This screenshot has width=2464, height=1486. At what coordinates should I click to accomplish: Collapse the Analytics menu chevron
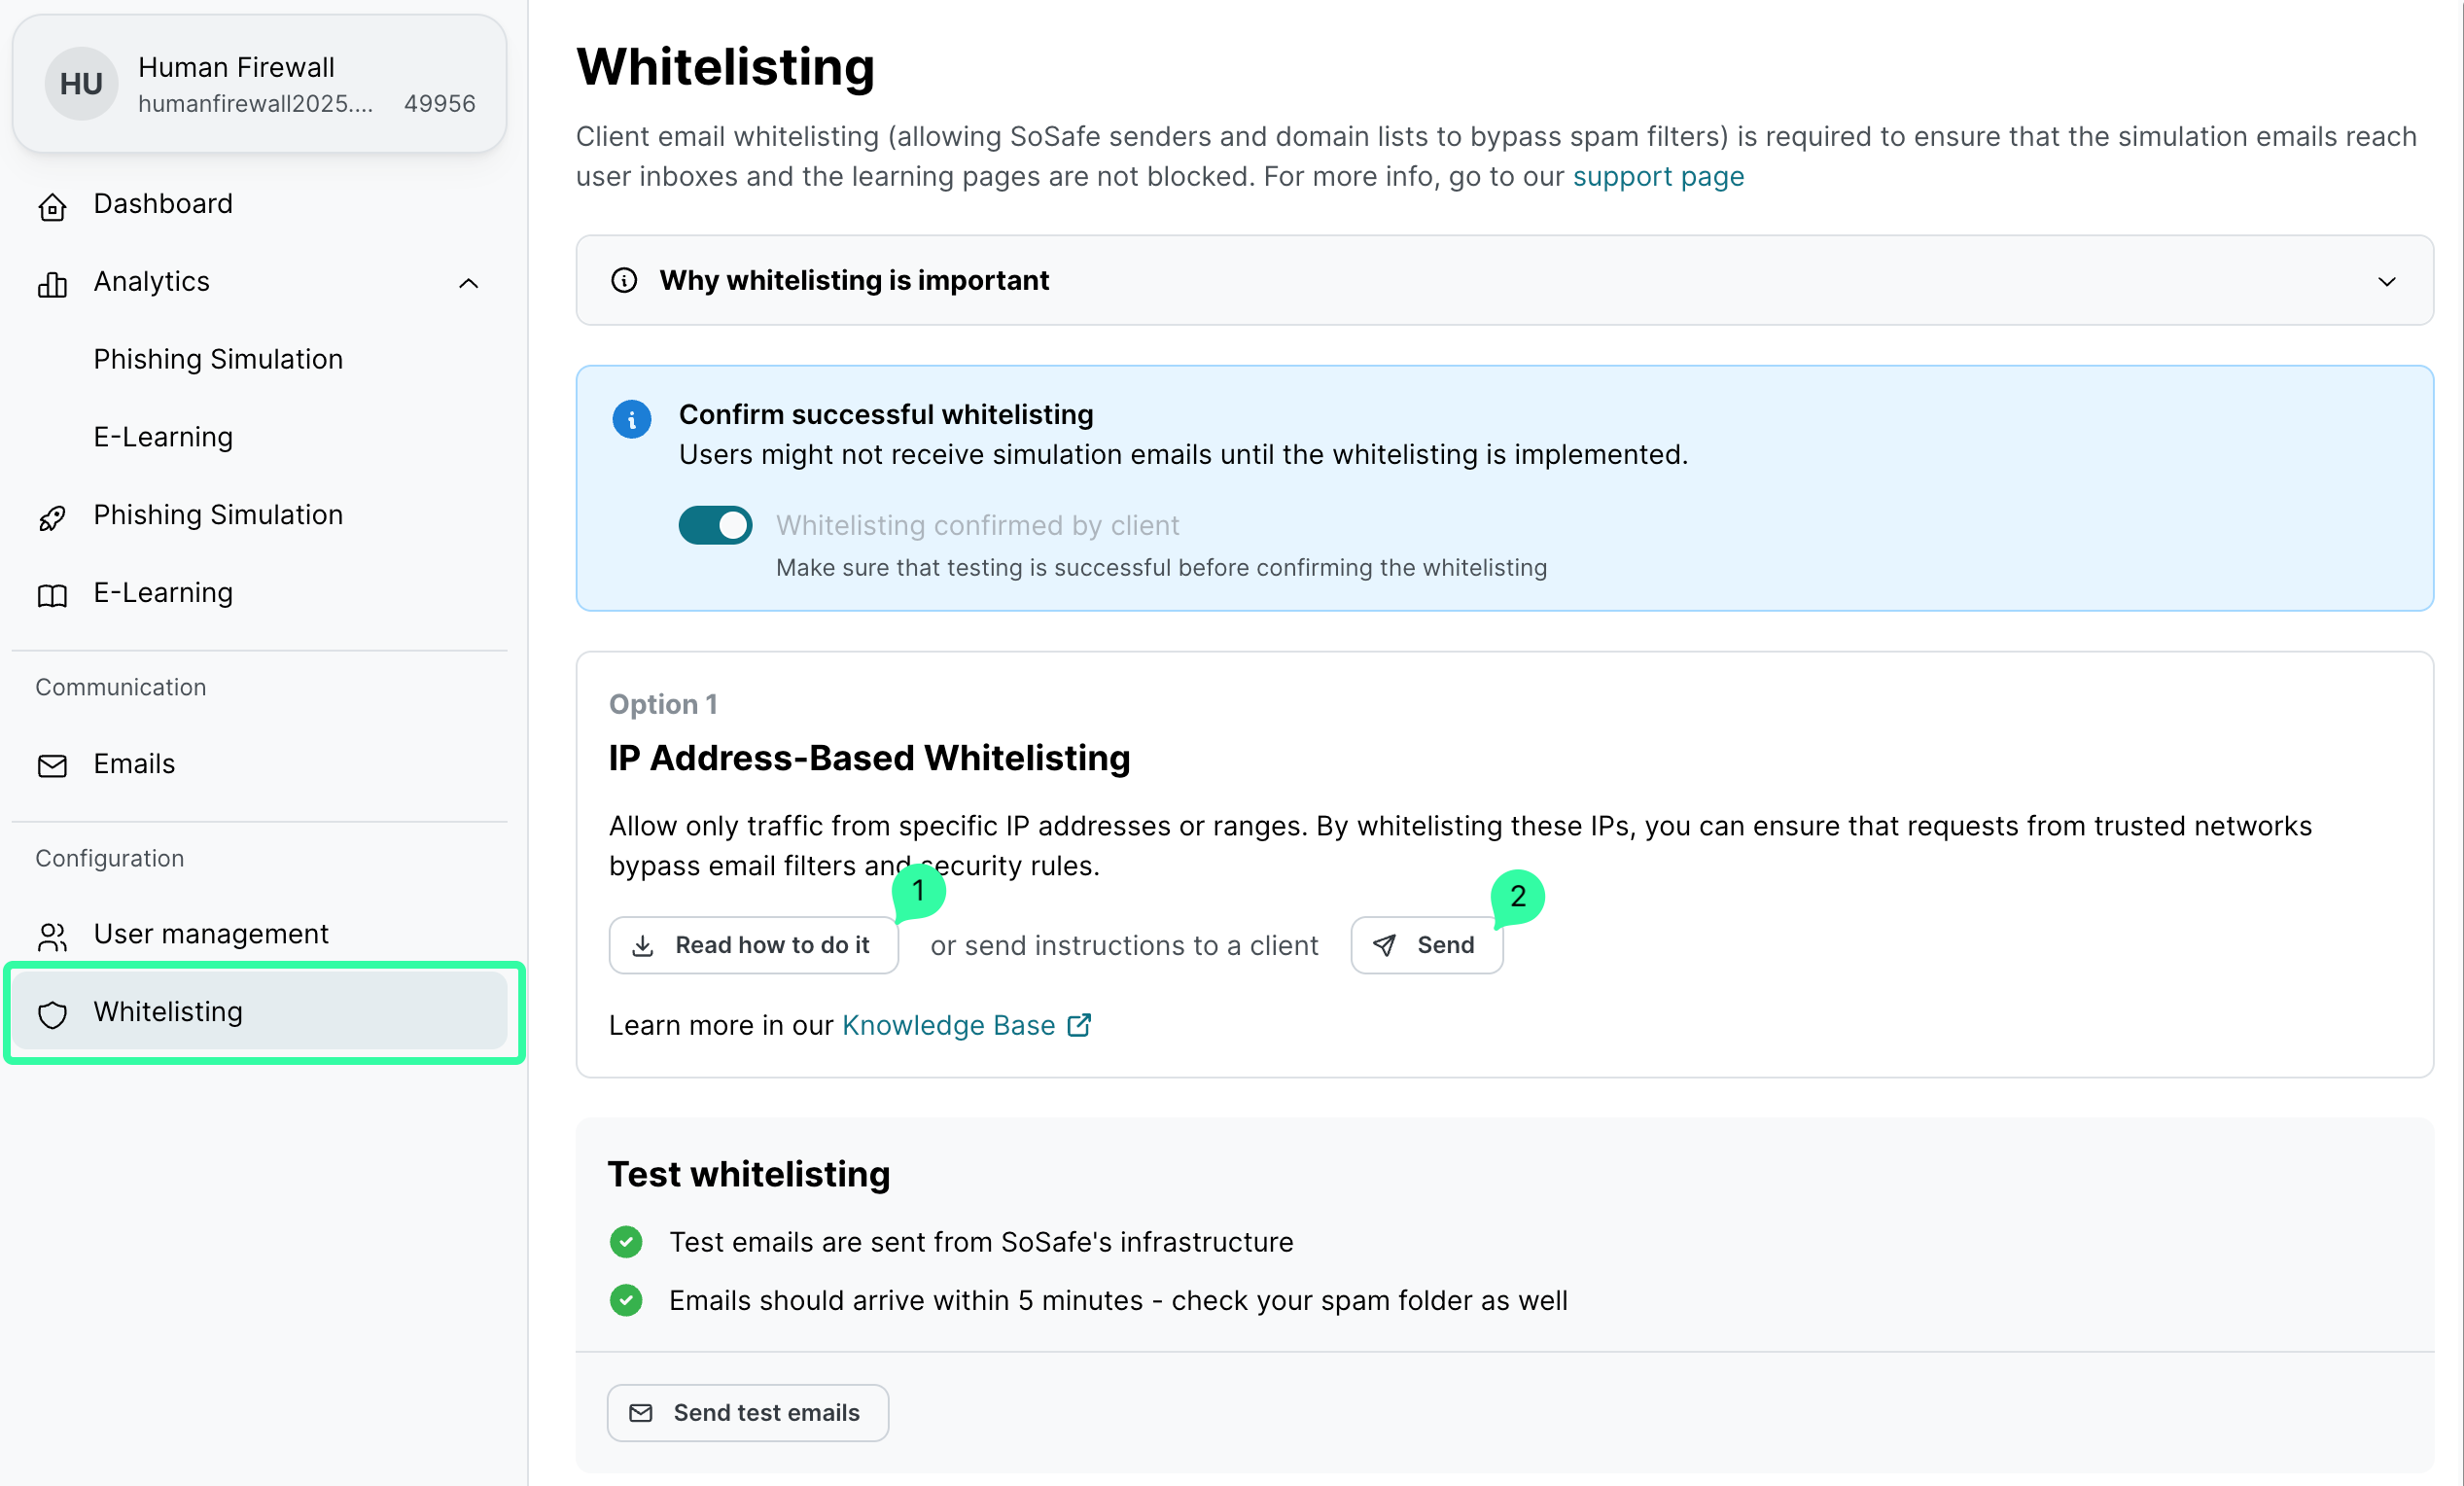click(468, 283)
